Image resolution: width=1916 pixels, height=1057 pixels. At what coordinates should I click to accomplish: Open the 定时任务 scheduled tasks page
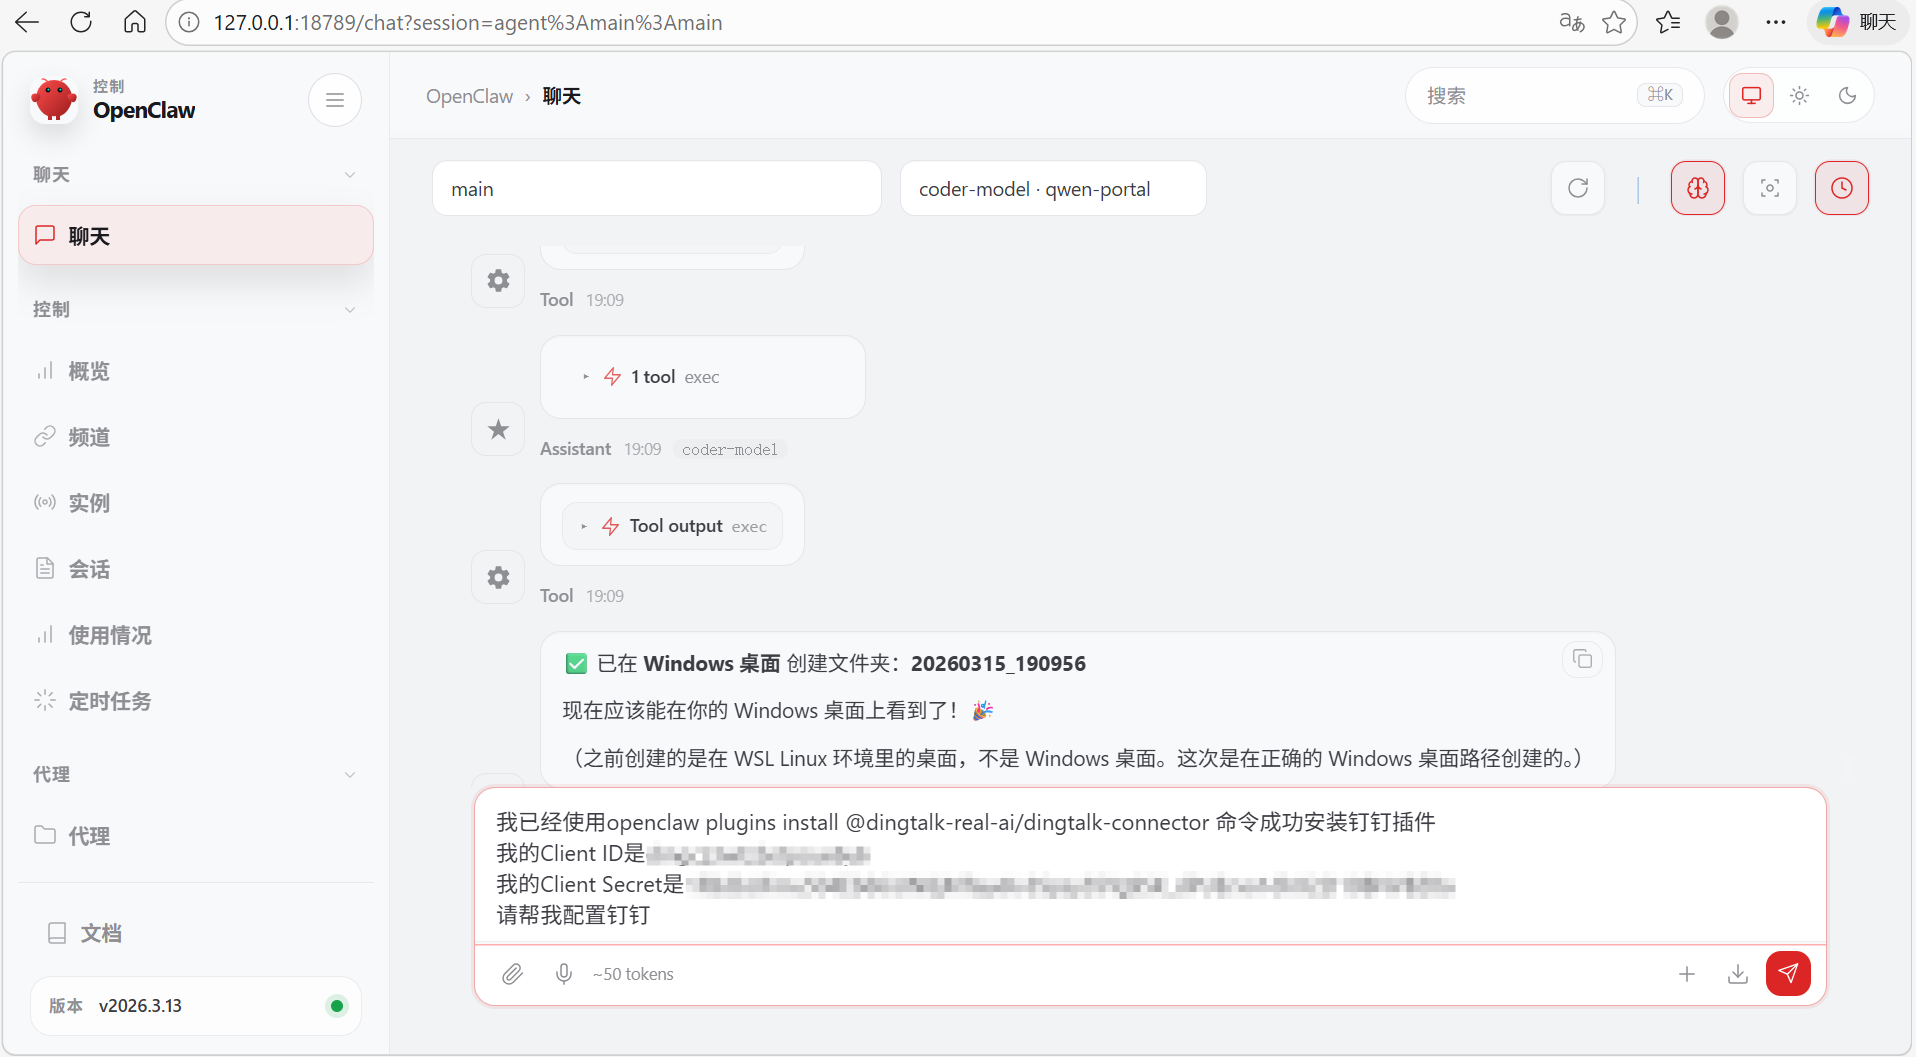[x=196, y=701]
